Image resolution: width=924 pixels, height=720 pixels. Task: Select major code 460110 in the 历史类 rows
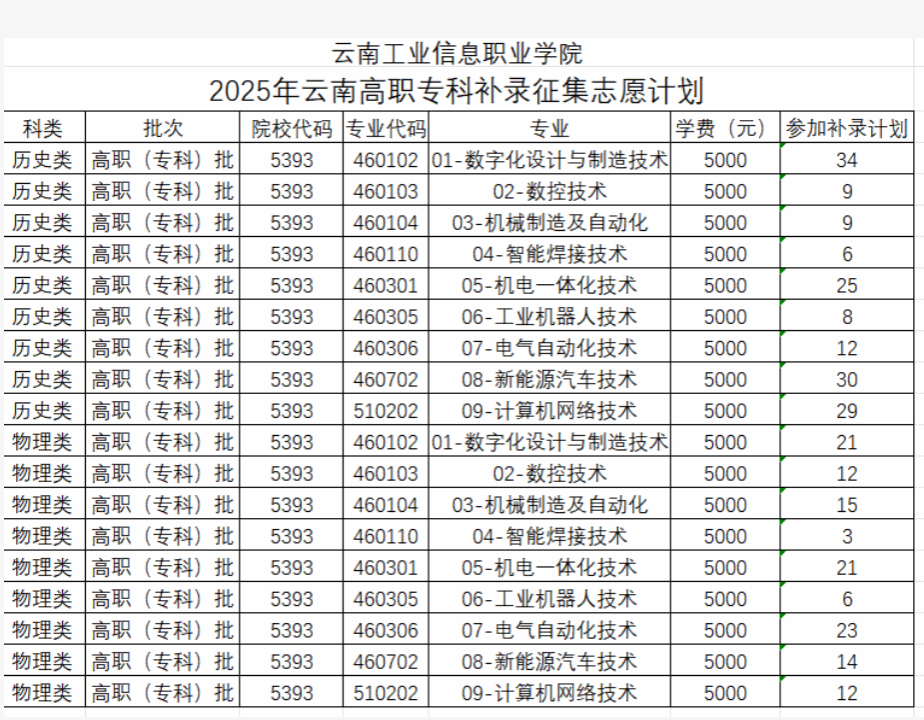coord(385,254)
